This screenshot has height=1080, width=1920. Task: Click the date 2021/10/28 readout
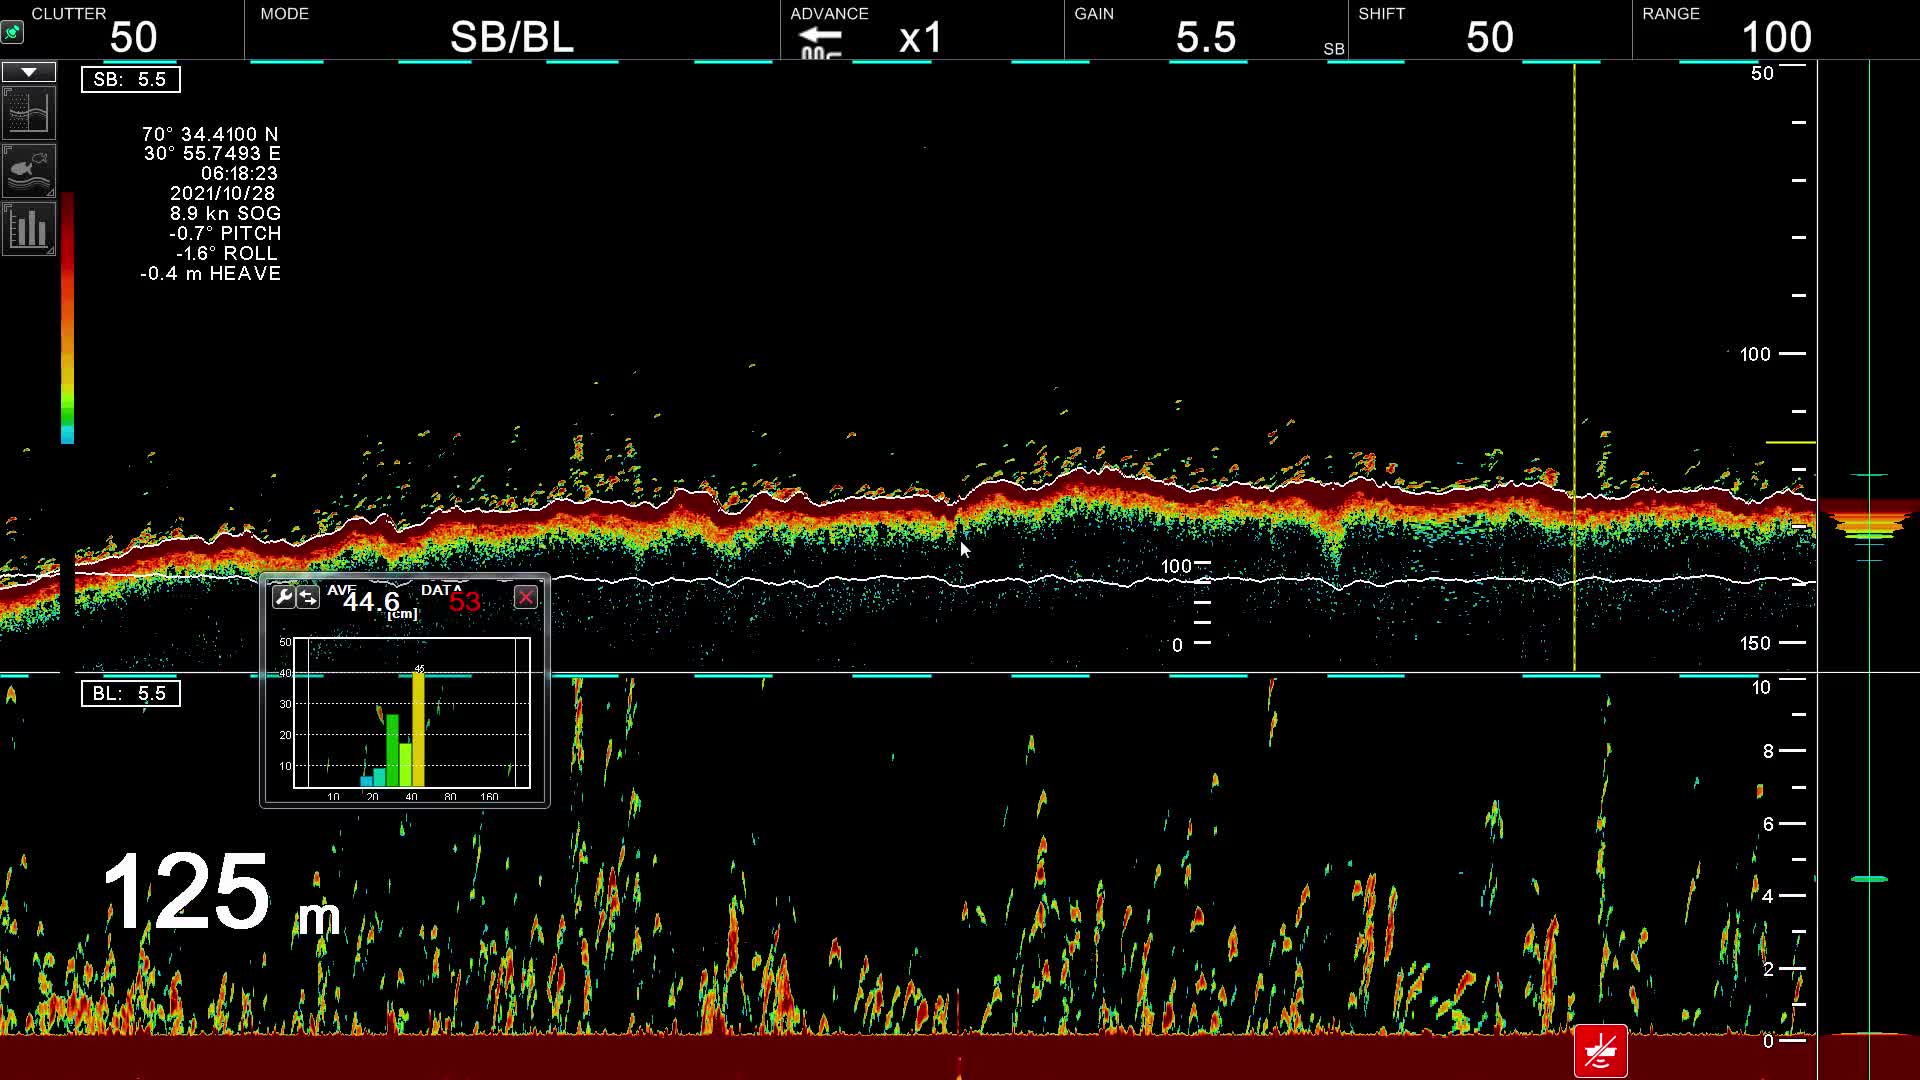click(222, 194)
